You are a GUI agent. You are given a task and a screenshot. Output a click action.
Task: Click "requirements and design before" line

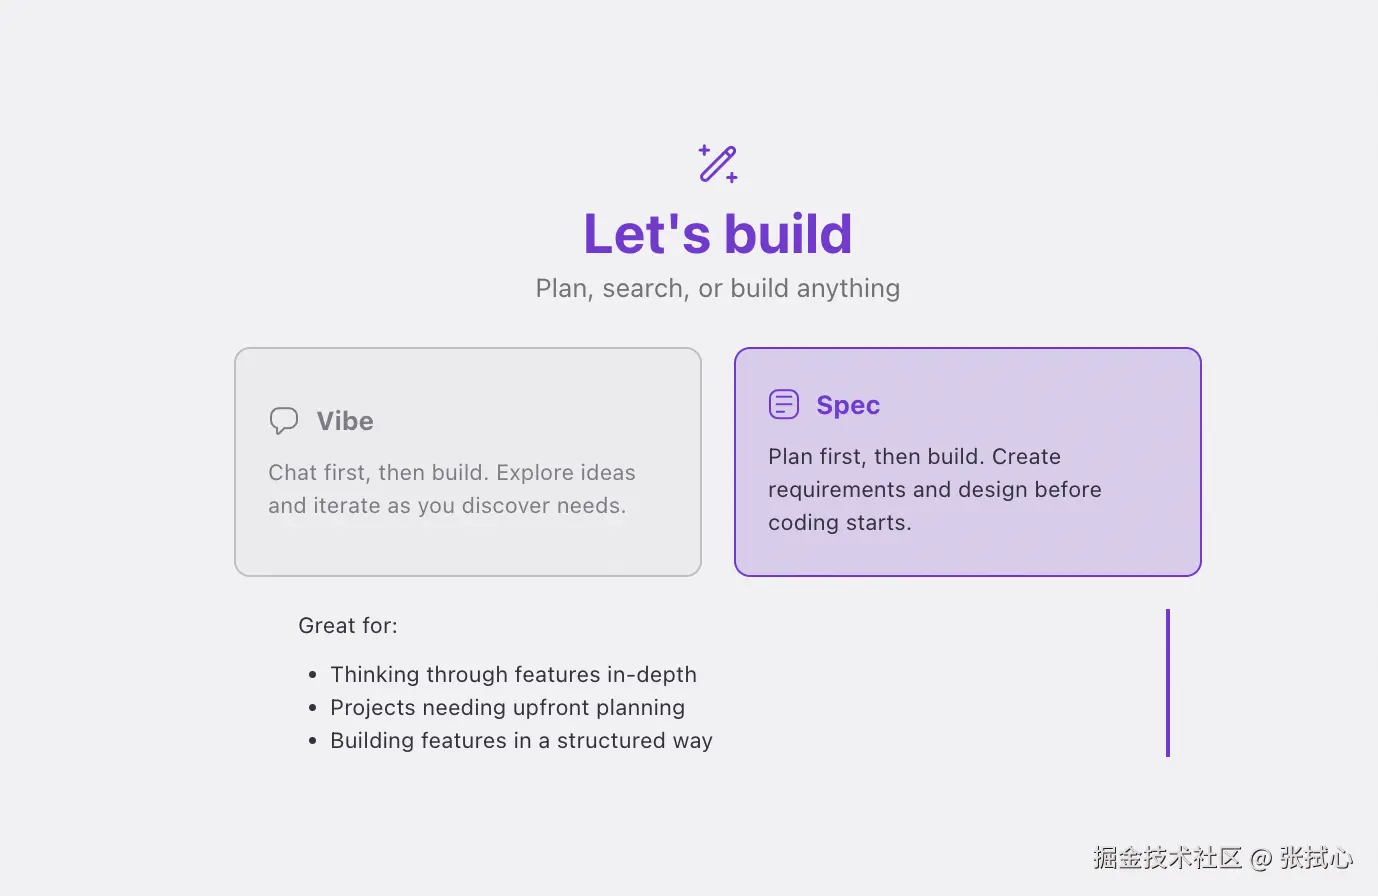coord(935,490)
